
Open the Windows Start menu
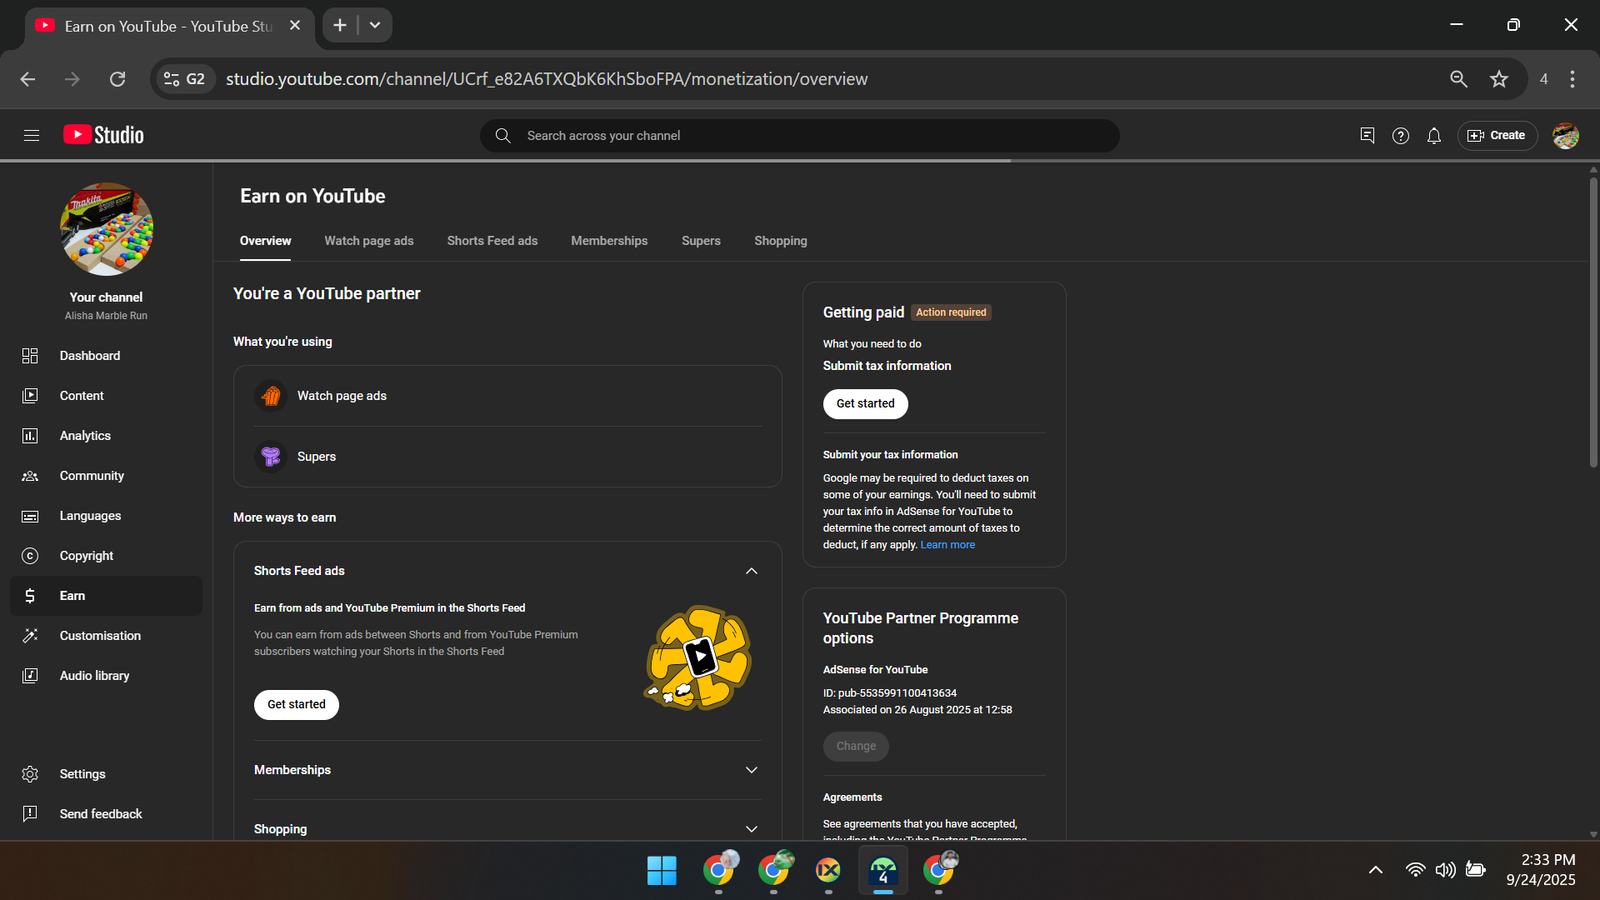coord(661,870)
